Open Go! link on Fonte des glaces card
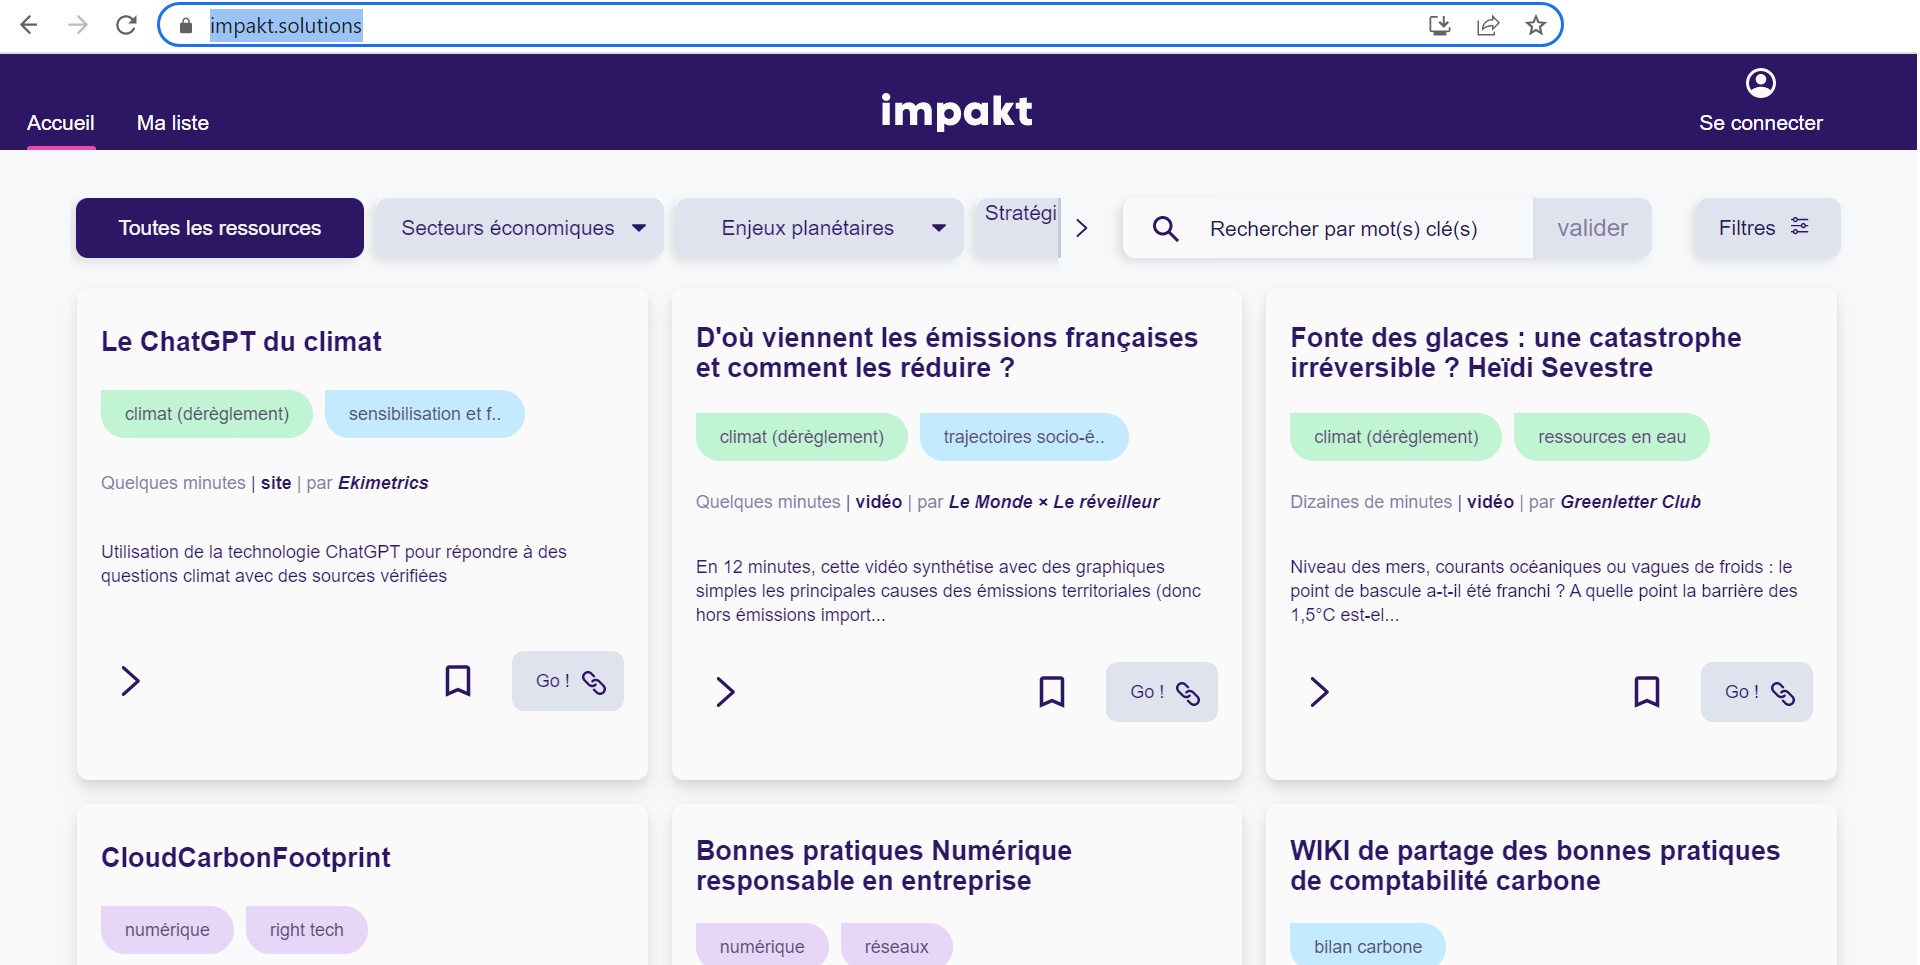1920x965 pixels. (1757, 692)
